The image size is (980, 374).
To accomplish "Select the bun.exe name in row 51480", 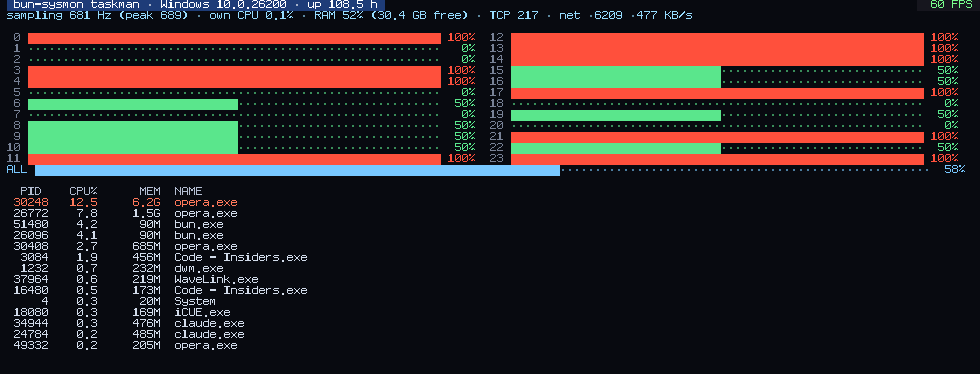I will tap(199, 225).
